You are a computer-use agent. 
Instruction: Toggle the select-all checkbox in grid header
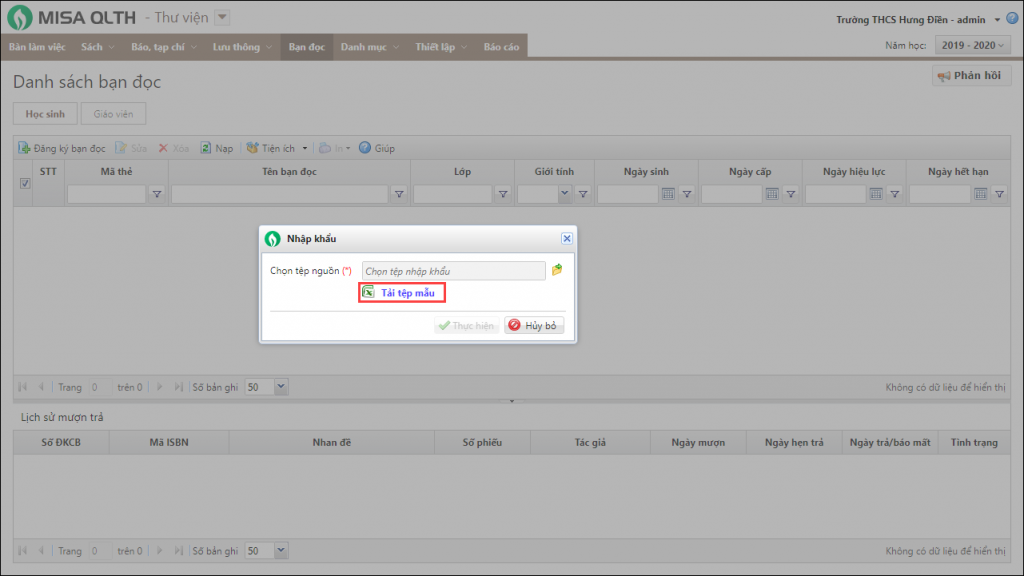(25, 183)
